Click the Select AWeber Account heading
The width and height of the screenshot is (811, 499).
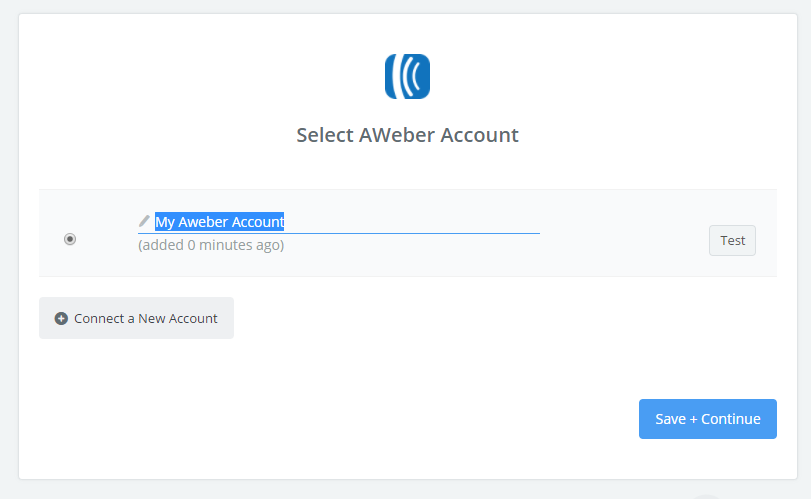click(407, 135)
